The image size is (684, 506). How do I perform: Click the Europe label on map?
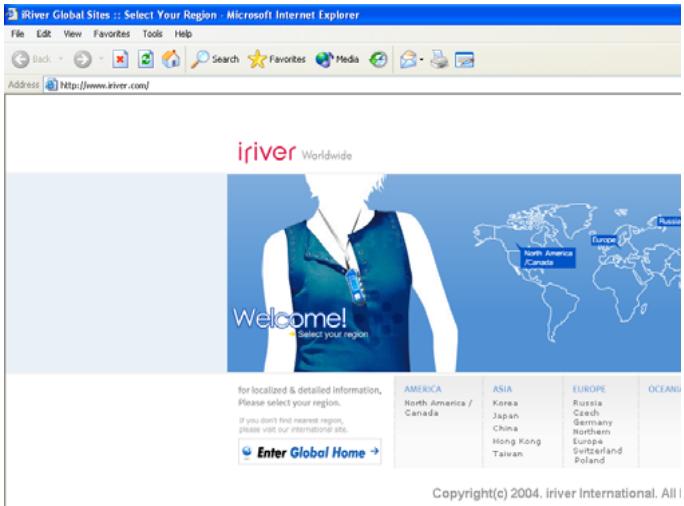[x=604, y=240]
